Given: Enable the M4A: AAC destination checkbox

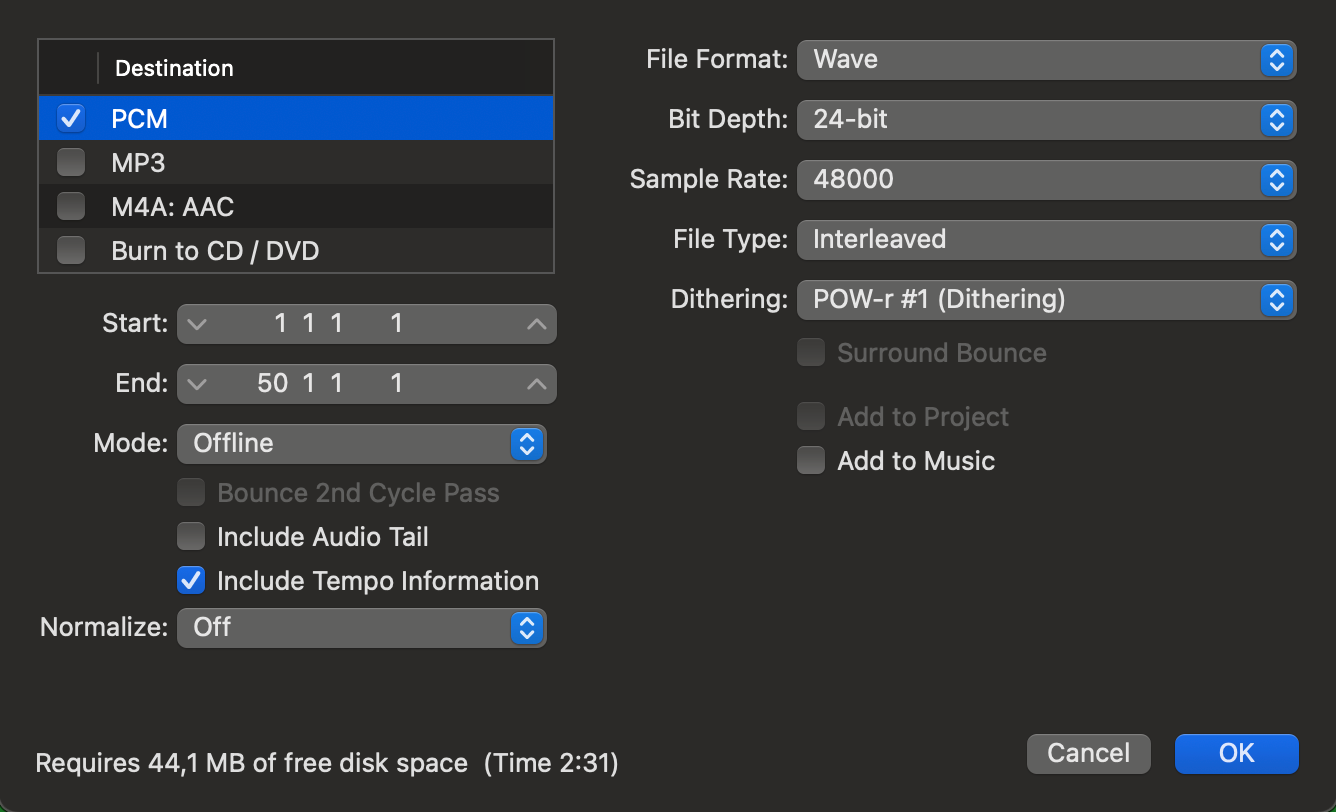Looking at the screenshot, I should 71,206.
